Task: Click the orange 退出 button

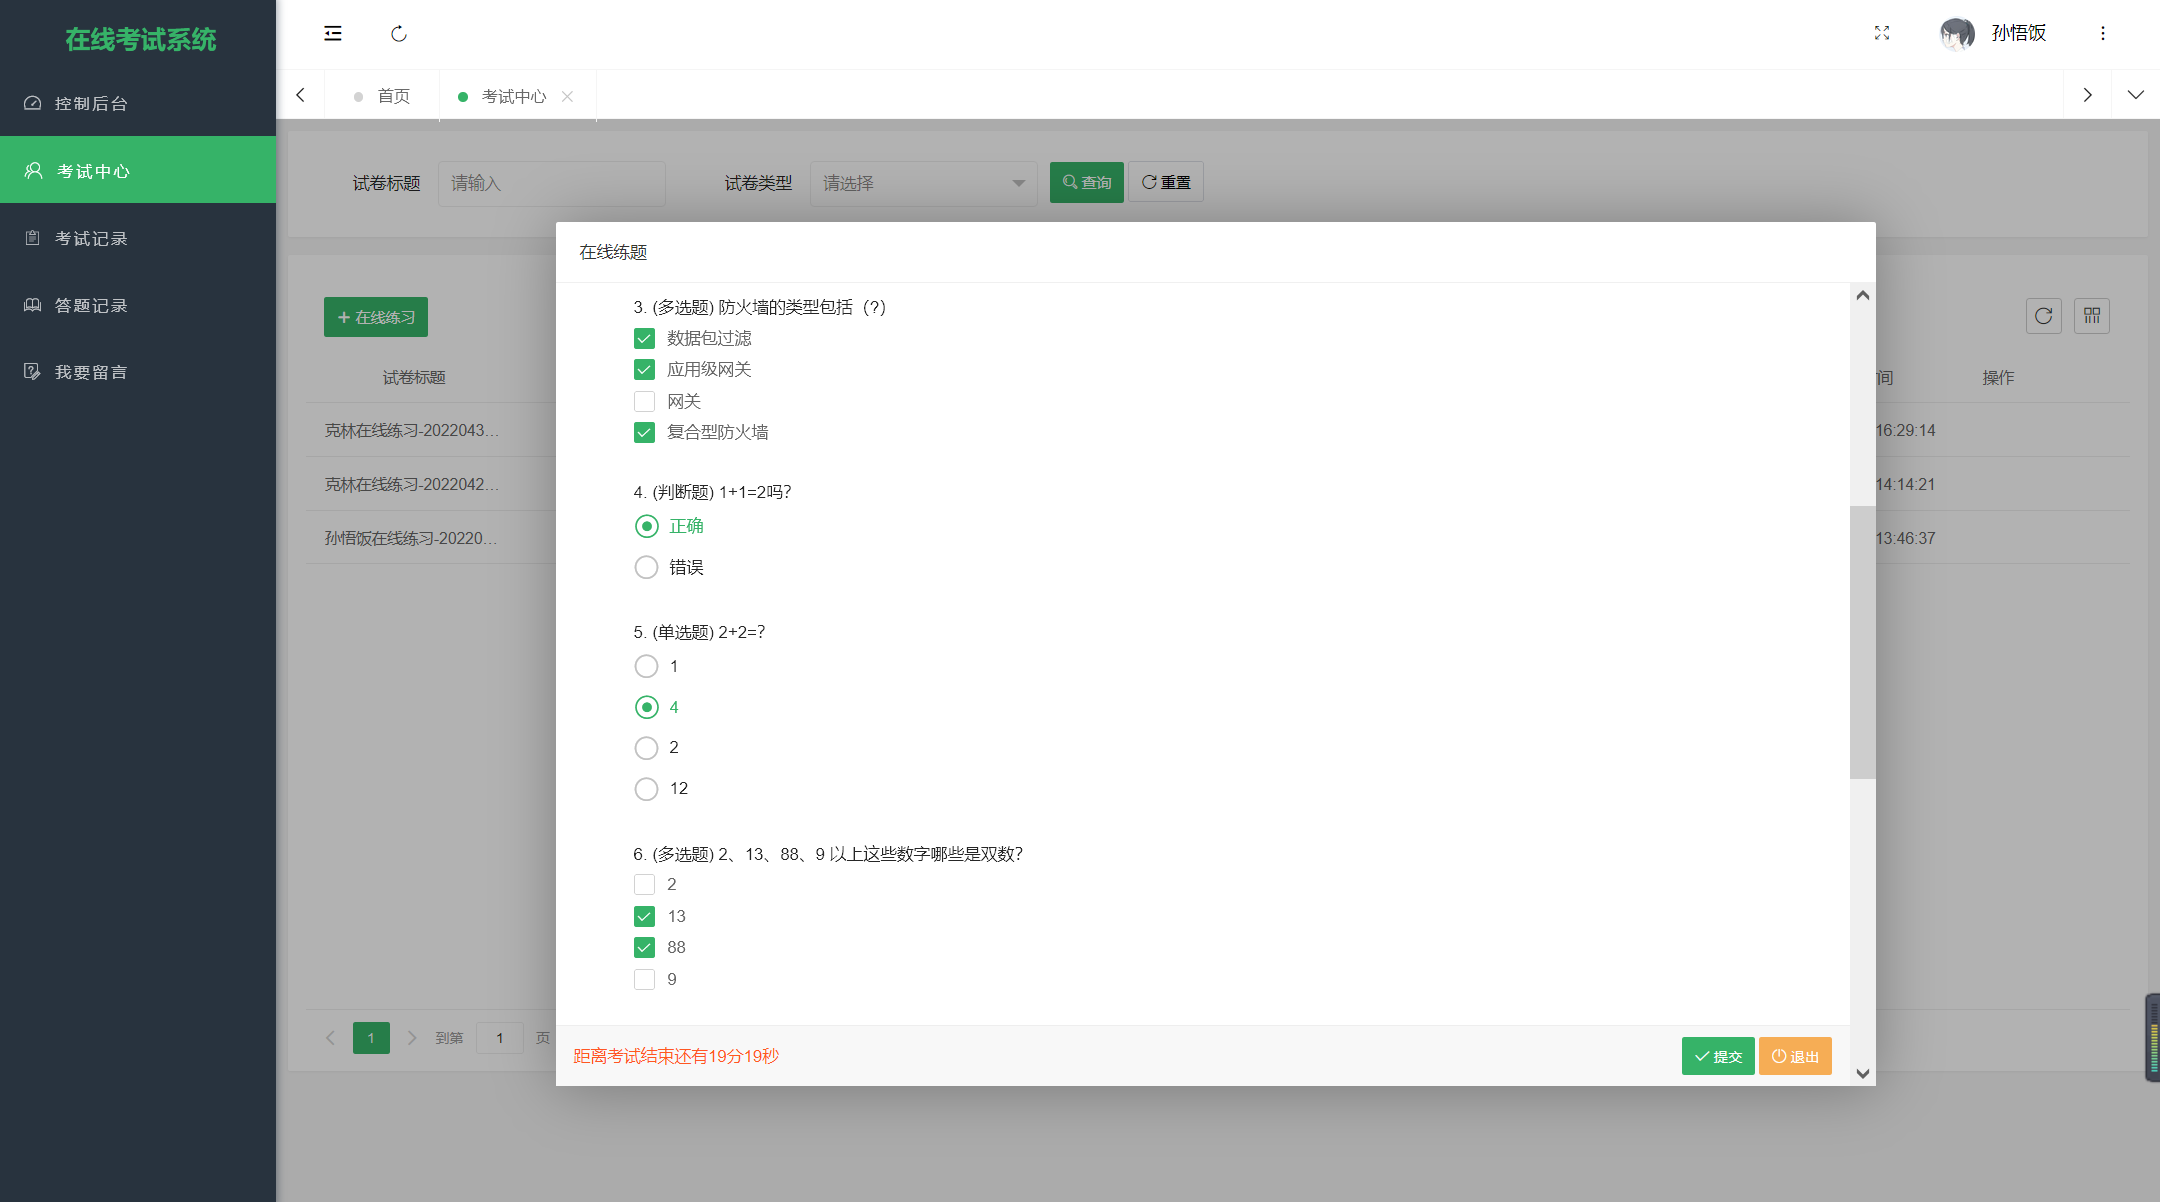Action: tap(1795, 1056)
